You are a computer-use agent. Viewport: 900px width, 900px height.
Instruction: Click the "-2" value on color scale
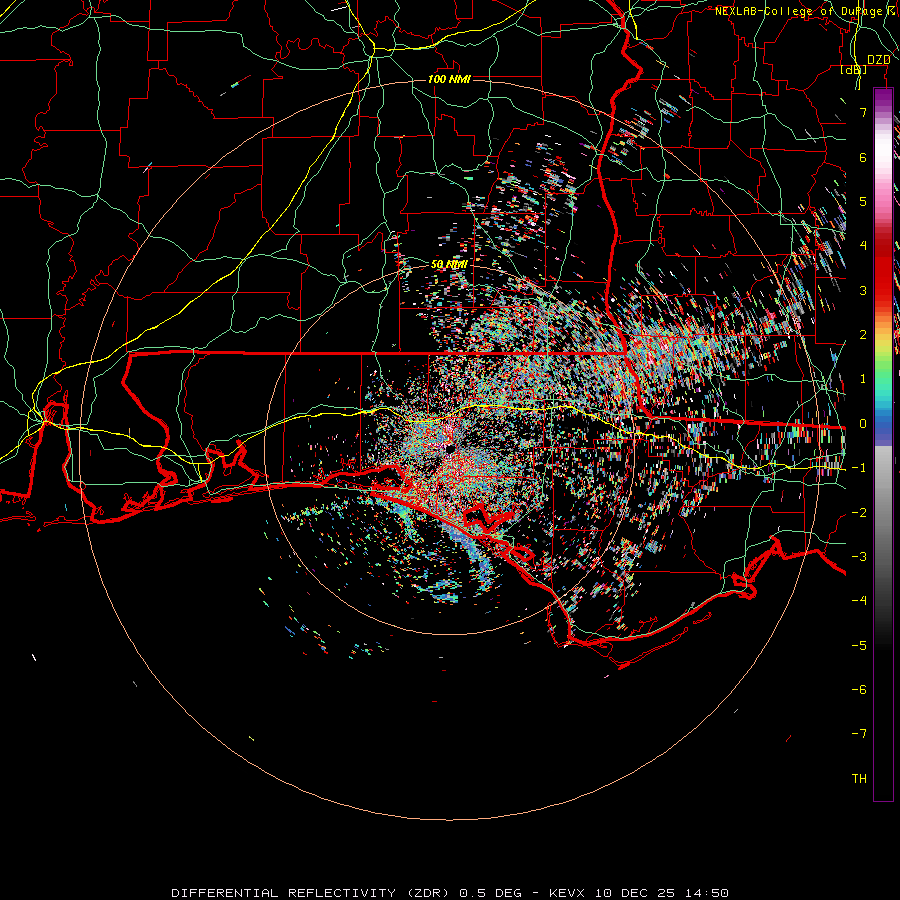click(x=859, y=513)
